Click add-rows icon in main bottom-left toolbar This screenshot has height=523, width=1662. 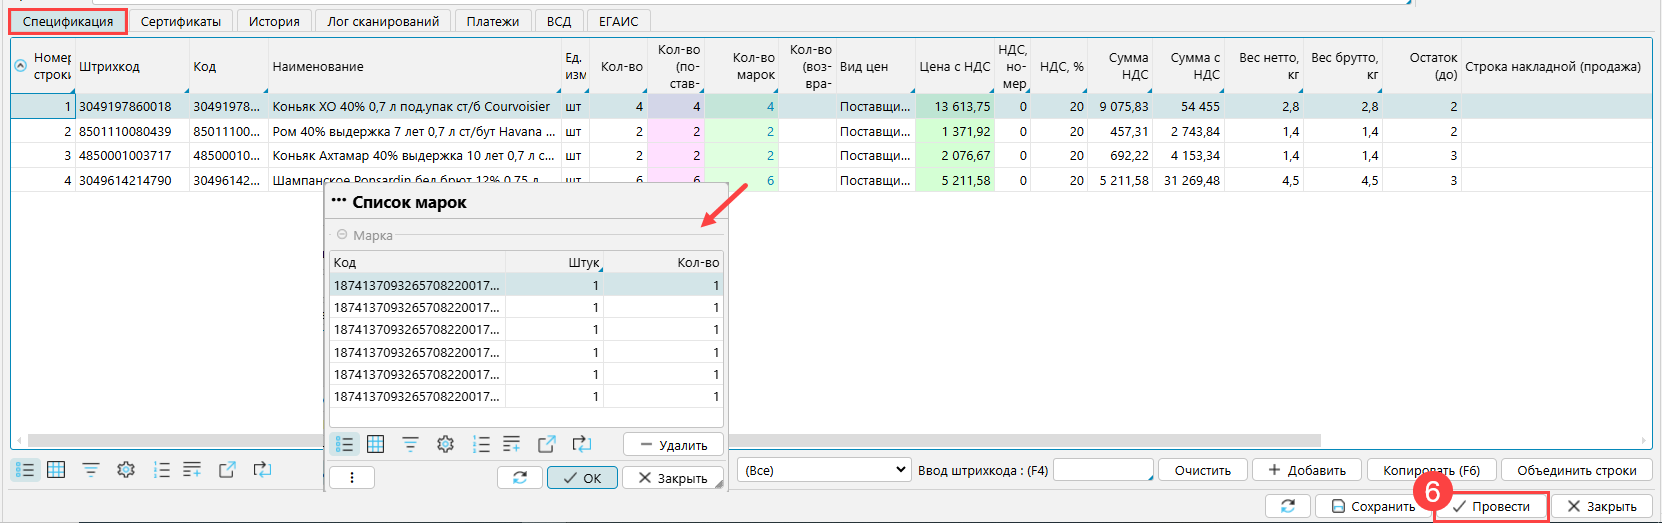pyautogui.click(x=192, y=470)
